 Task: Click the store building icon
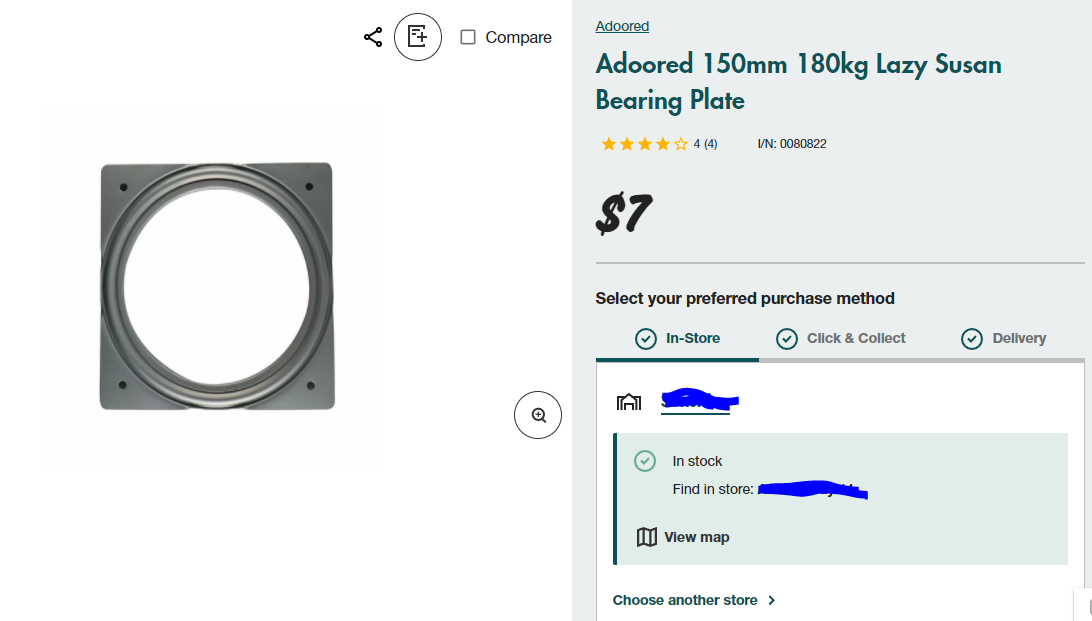point(629,402)
